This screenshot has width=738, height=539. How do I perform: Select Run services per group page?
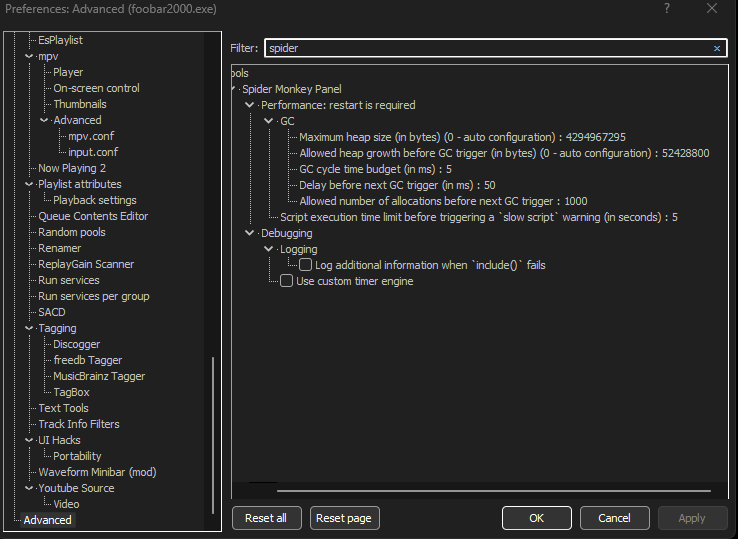pyautogui.click(x=94, y=297)
